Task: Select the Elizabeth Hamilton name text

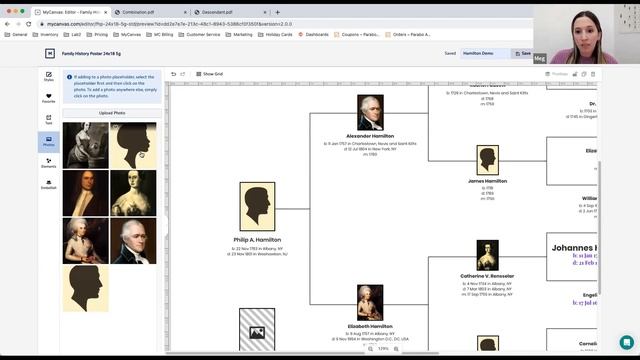Action: click(370, 327)
